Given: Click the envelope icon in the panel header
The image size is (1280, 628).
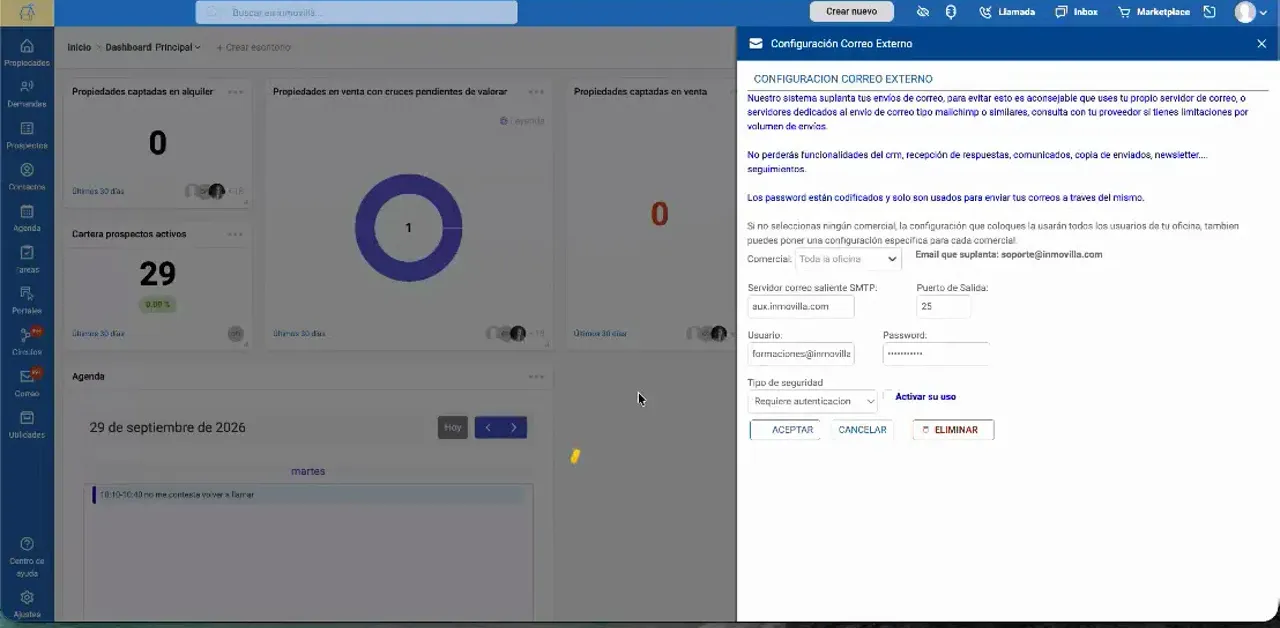Looking at the screenshot, I should pyautogui.click(x=755, y=44).
